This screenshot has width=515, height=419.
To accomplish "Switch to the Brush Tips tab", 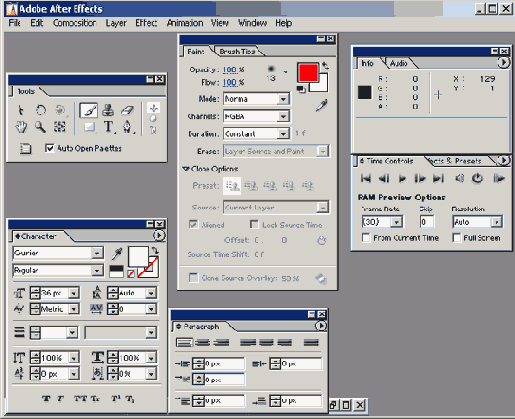I will (237, 52).
